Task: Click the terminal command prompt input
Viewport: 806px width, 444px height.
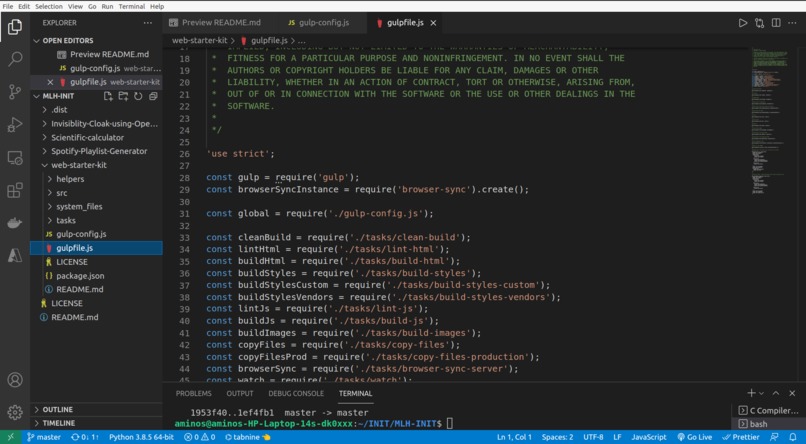Action: click(x=450, y=423)
